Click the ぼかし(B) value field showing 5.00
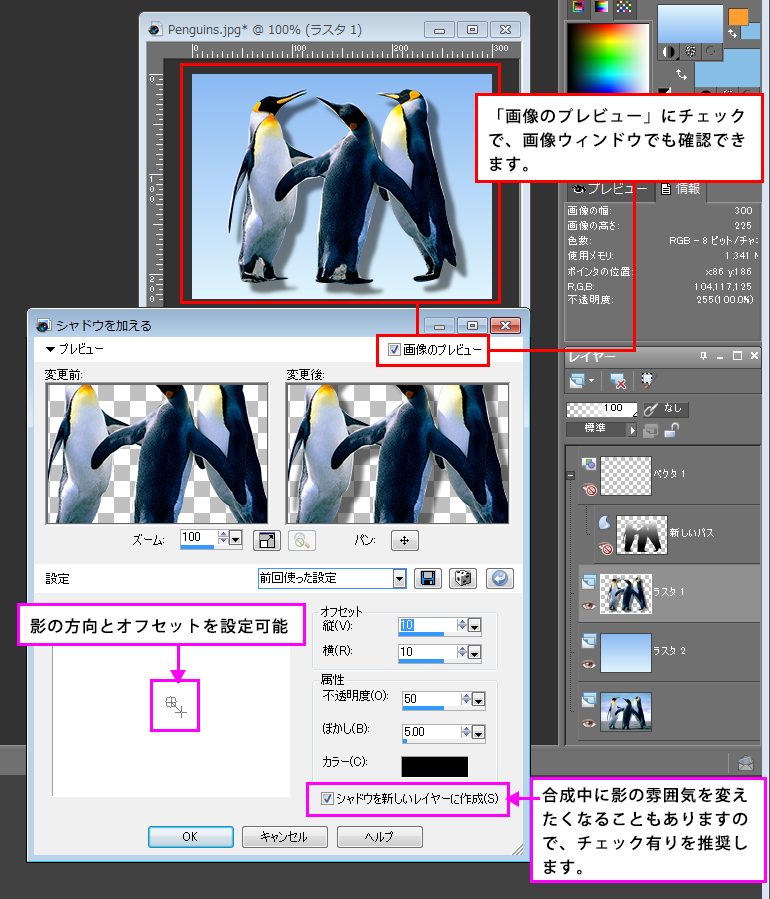 click(432, 732)
